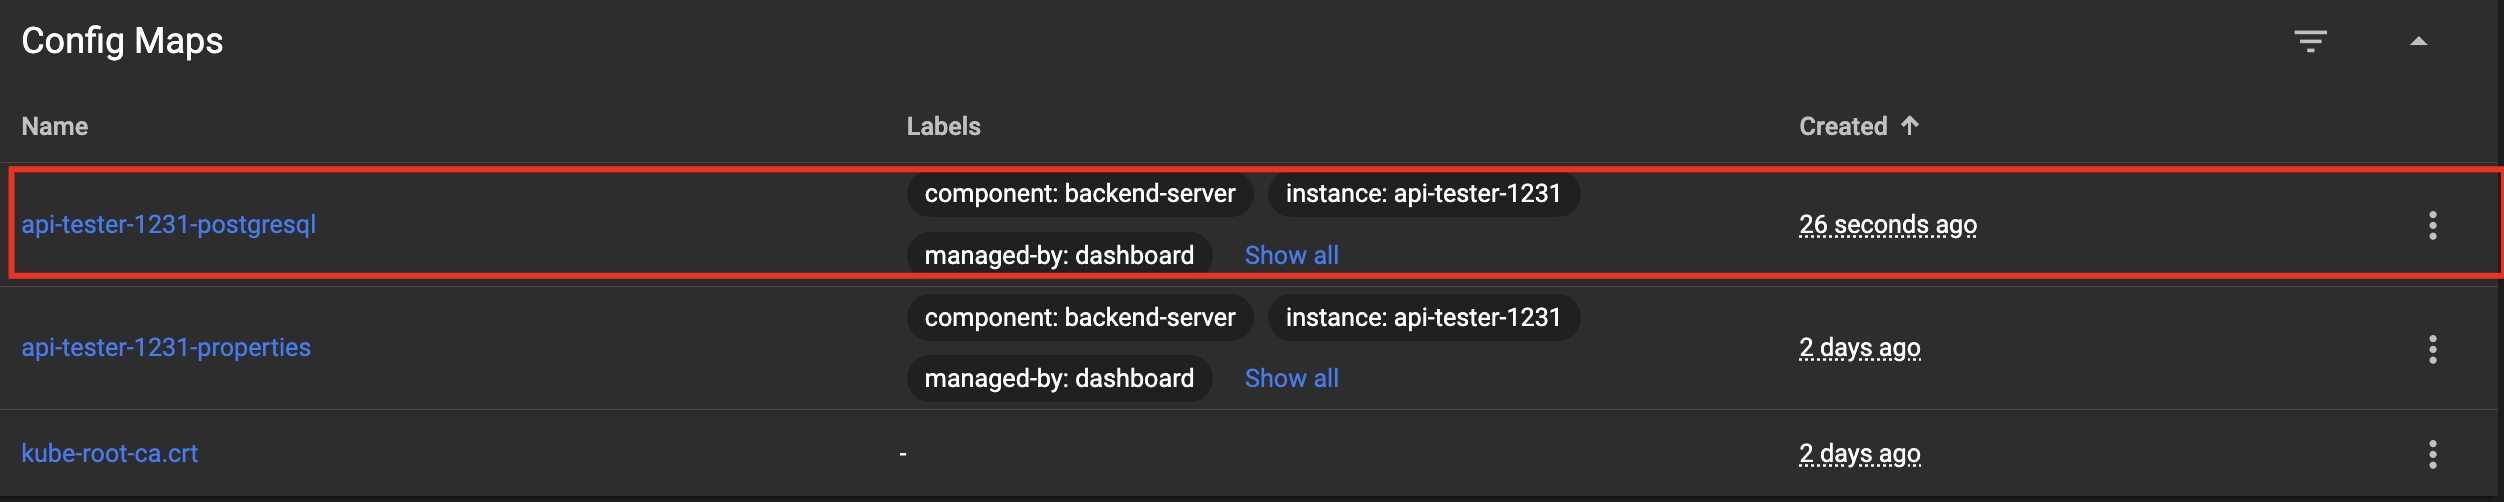Open actions menu for api-tester-1231-postgresql
The image size is (2504, 502).
[x=2432, y=225]
